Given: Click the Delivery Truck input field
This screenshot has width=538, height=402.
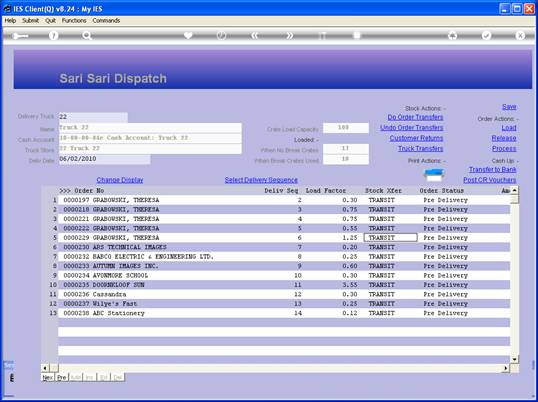Looking at the screenshot, I should click(x=93, y=117).
